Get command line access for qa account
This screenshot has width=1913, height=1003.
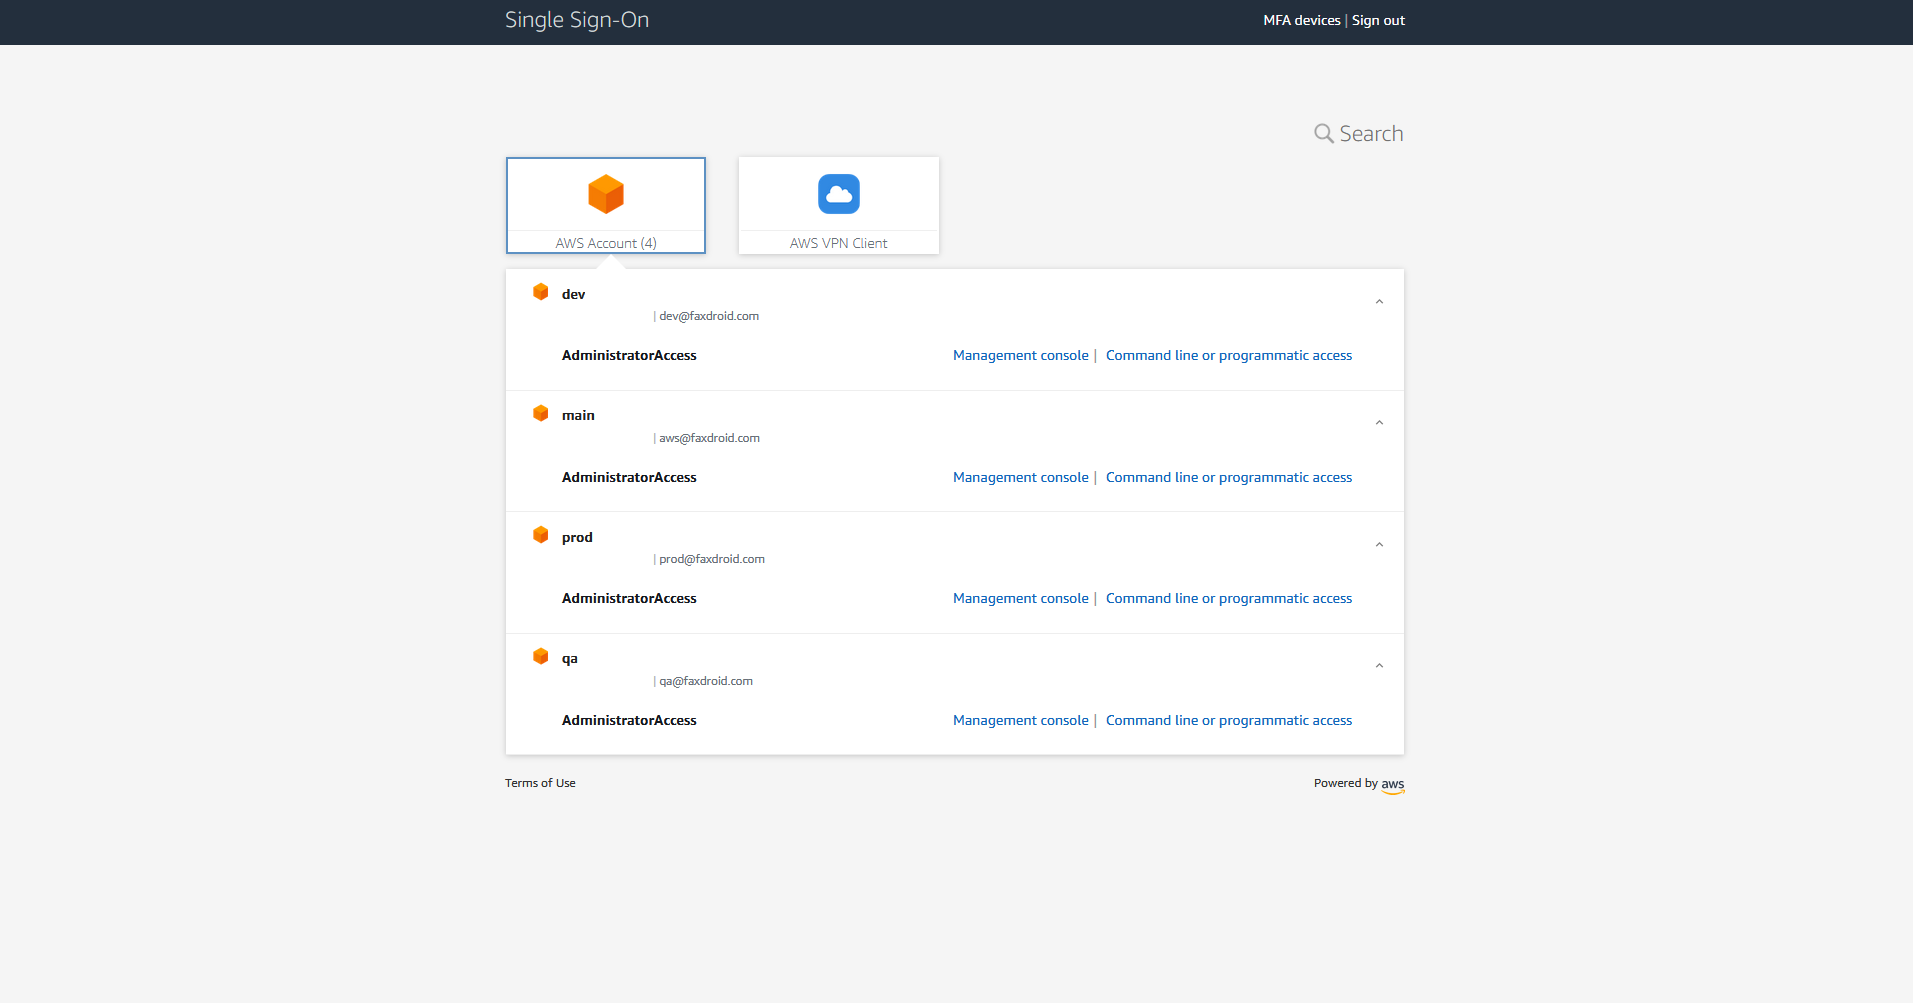point(1229,720)
